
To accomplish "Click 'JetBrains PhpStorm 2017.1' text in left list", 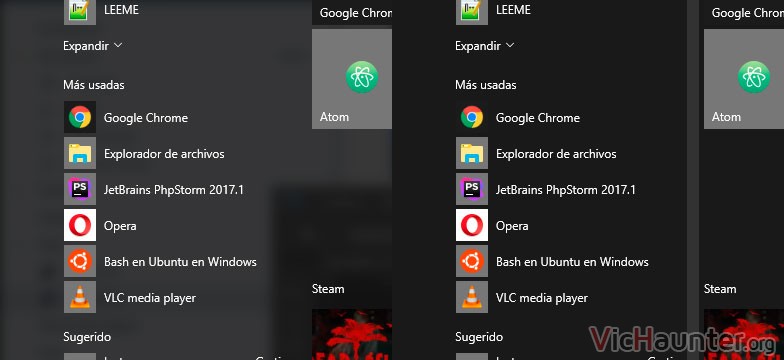I will (x=174, y=190).
